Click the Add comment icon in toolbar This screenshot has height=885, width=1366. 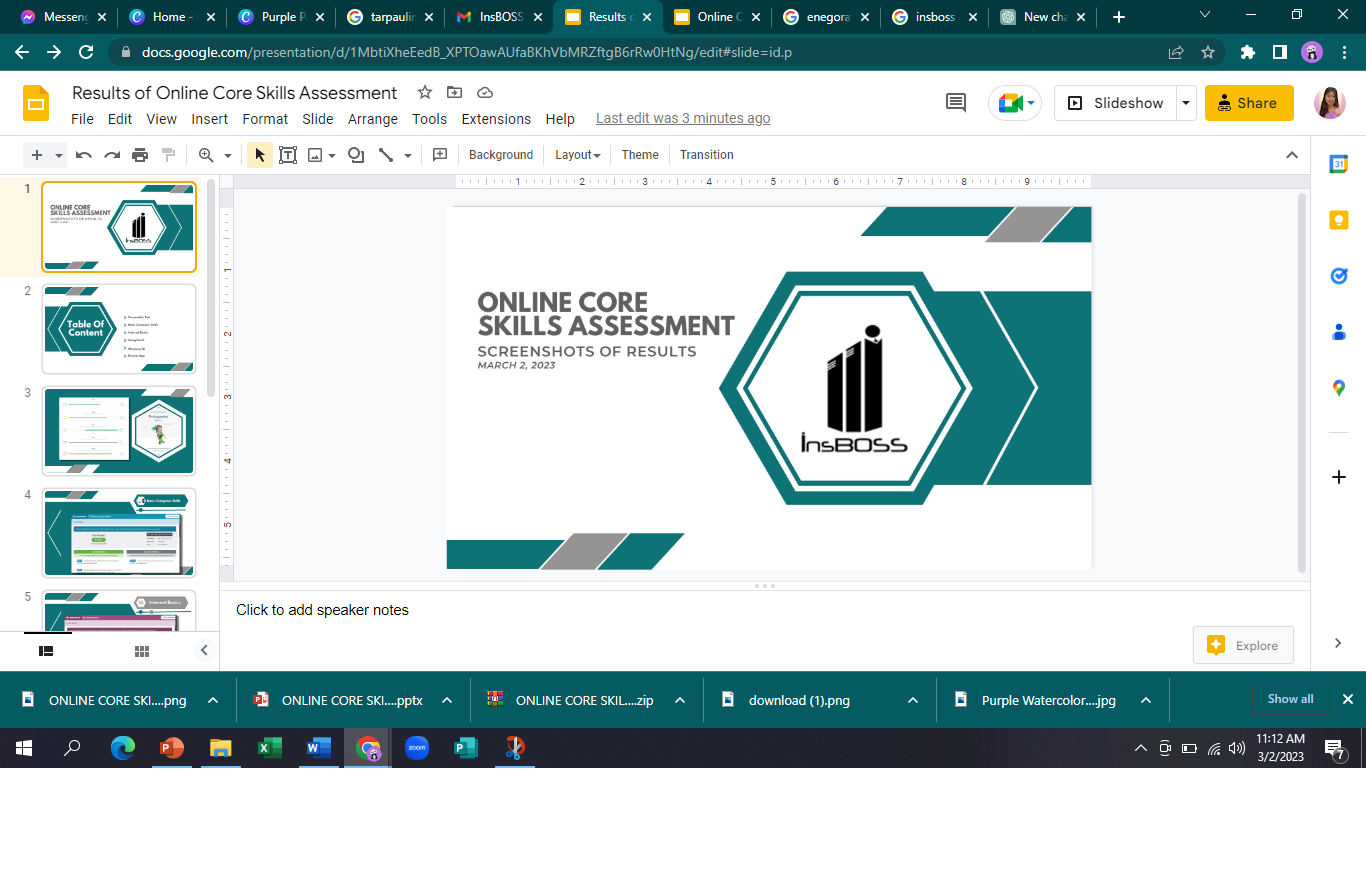439,155
